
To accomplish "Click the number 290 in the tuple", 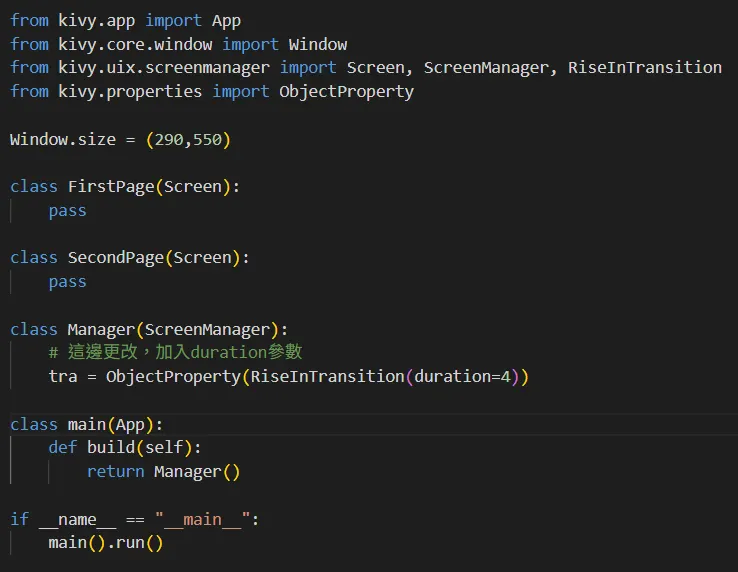I will pos(169,140).
